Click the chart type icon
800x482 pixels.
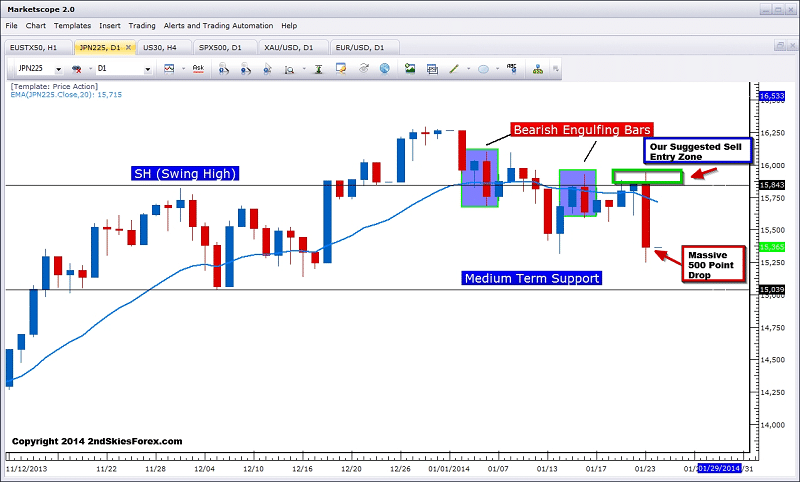point(169,68)
